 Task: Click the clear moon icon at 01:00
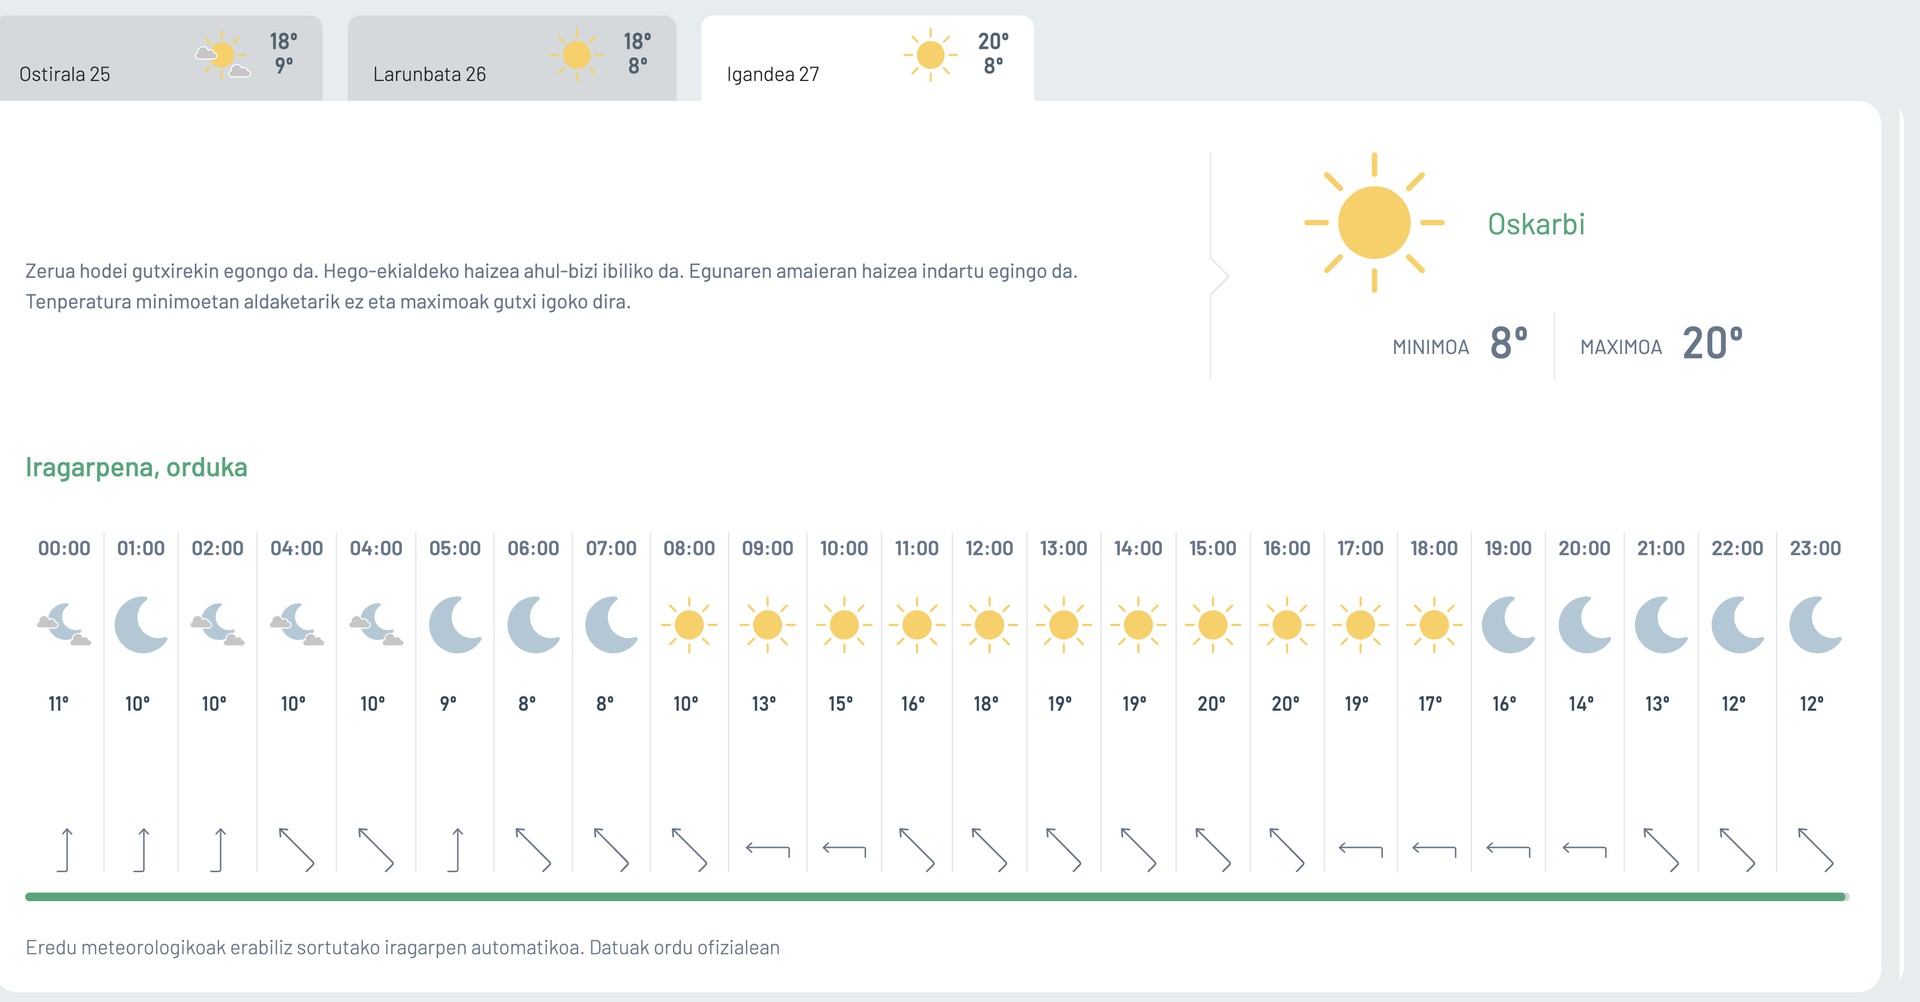pos(141,625)
